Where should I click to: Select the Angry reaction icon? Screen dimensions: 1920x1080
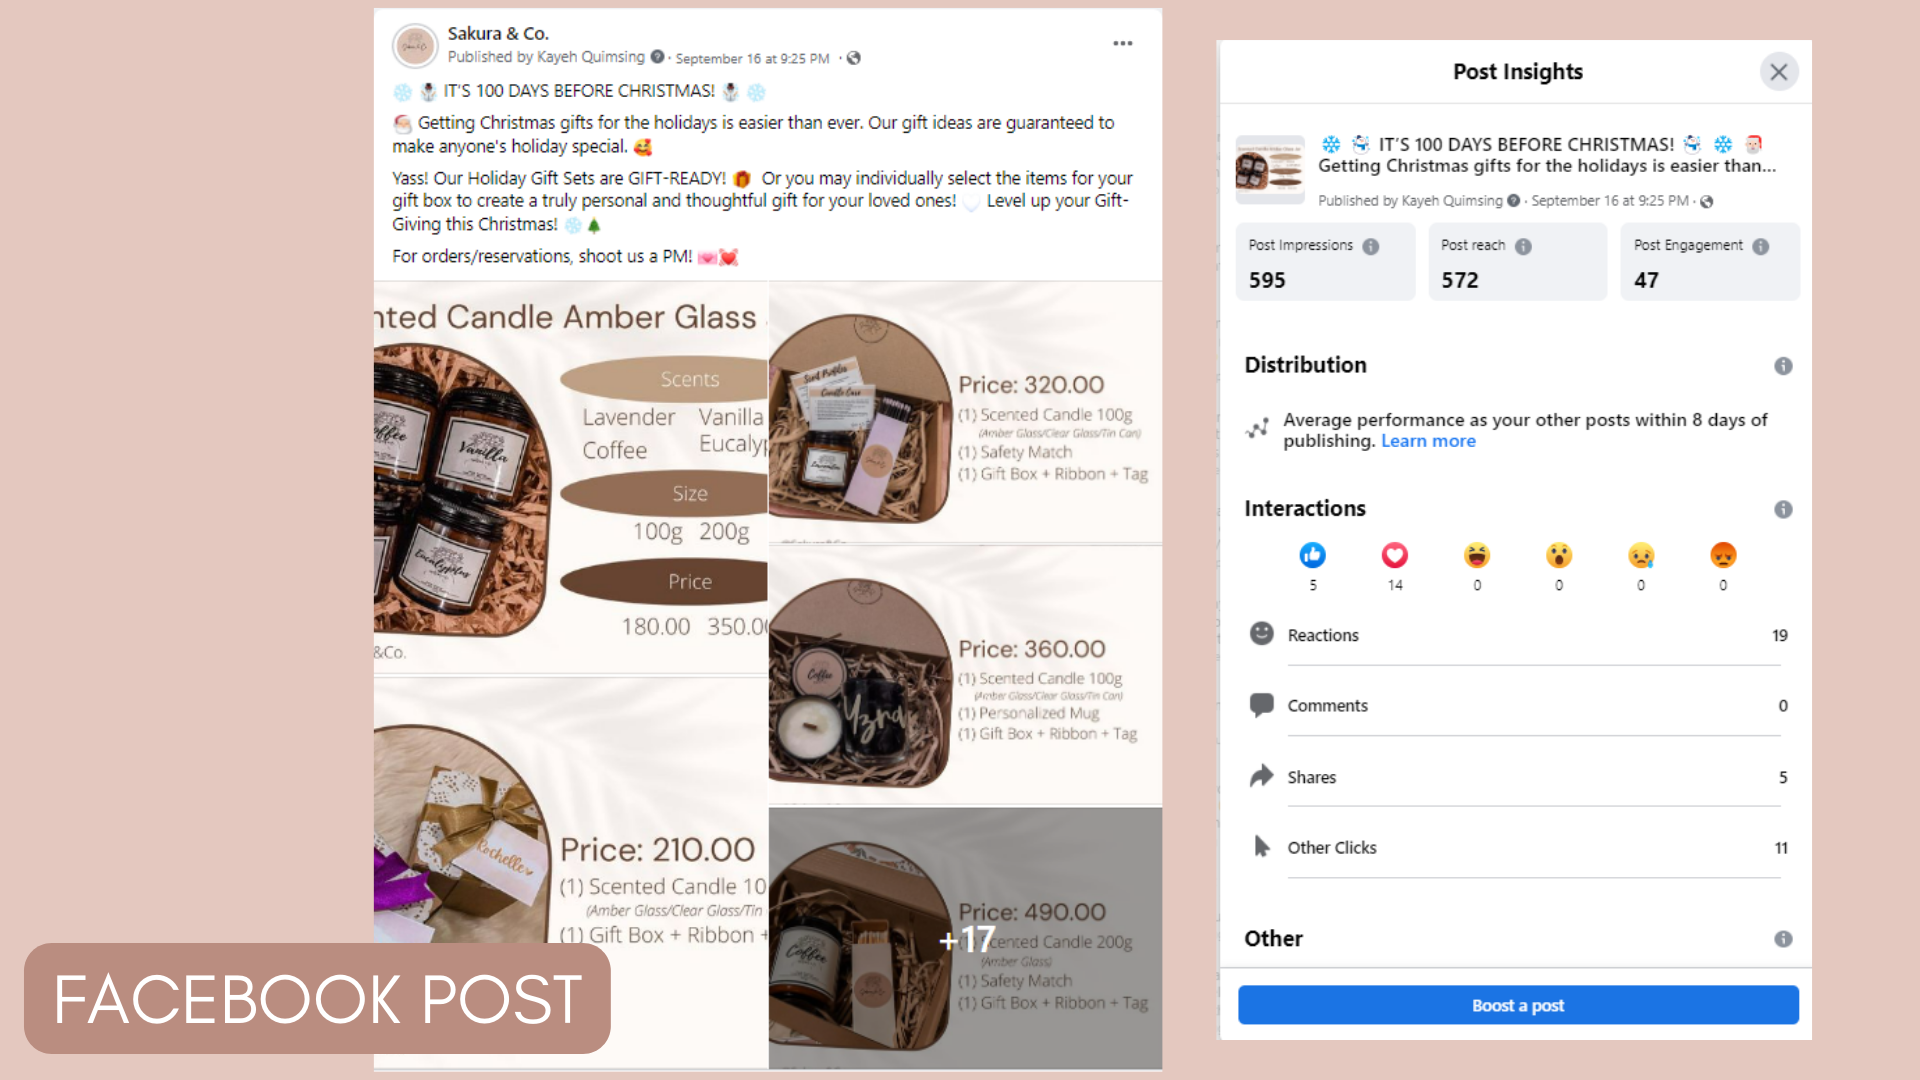[x=1723, y=555]
